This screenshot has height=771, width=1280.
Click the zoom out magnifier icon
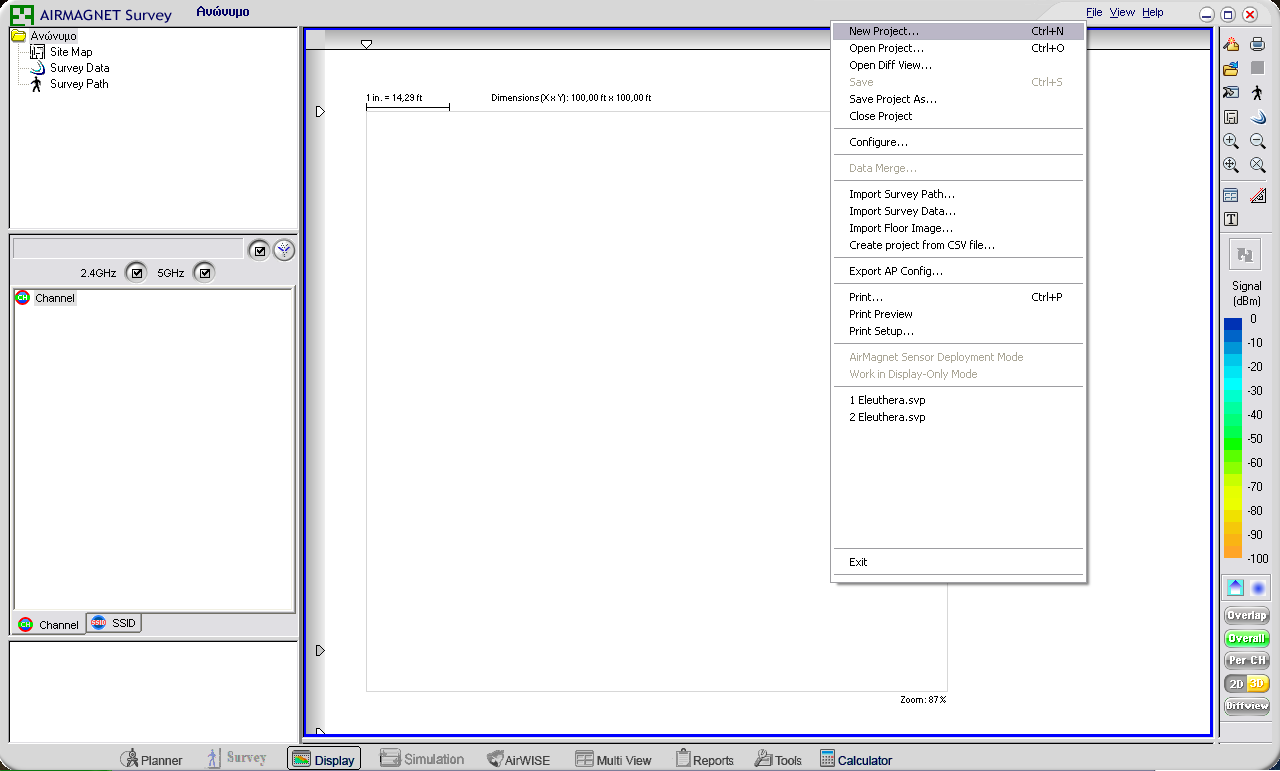coord(1258,141)
